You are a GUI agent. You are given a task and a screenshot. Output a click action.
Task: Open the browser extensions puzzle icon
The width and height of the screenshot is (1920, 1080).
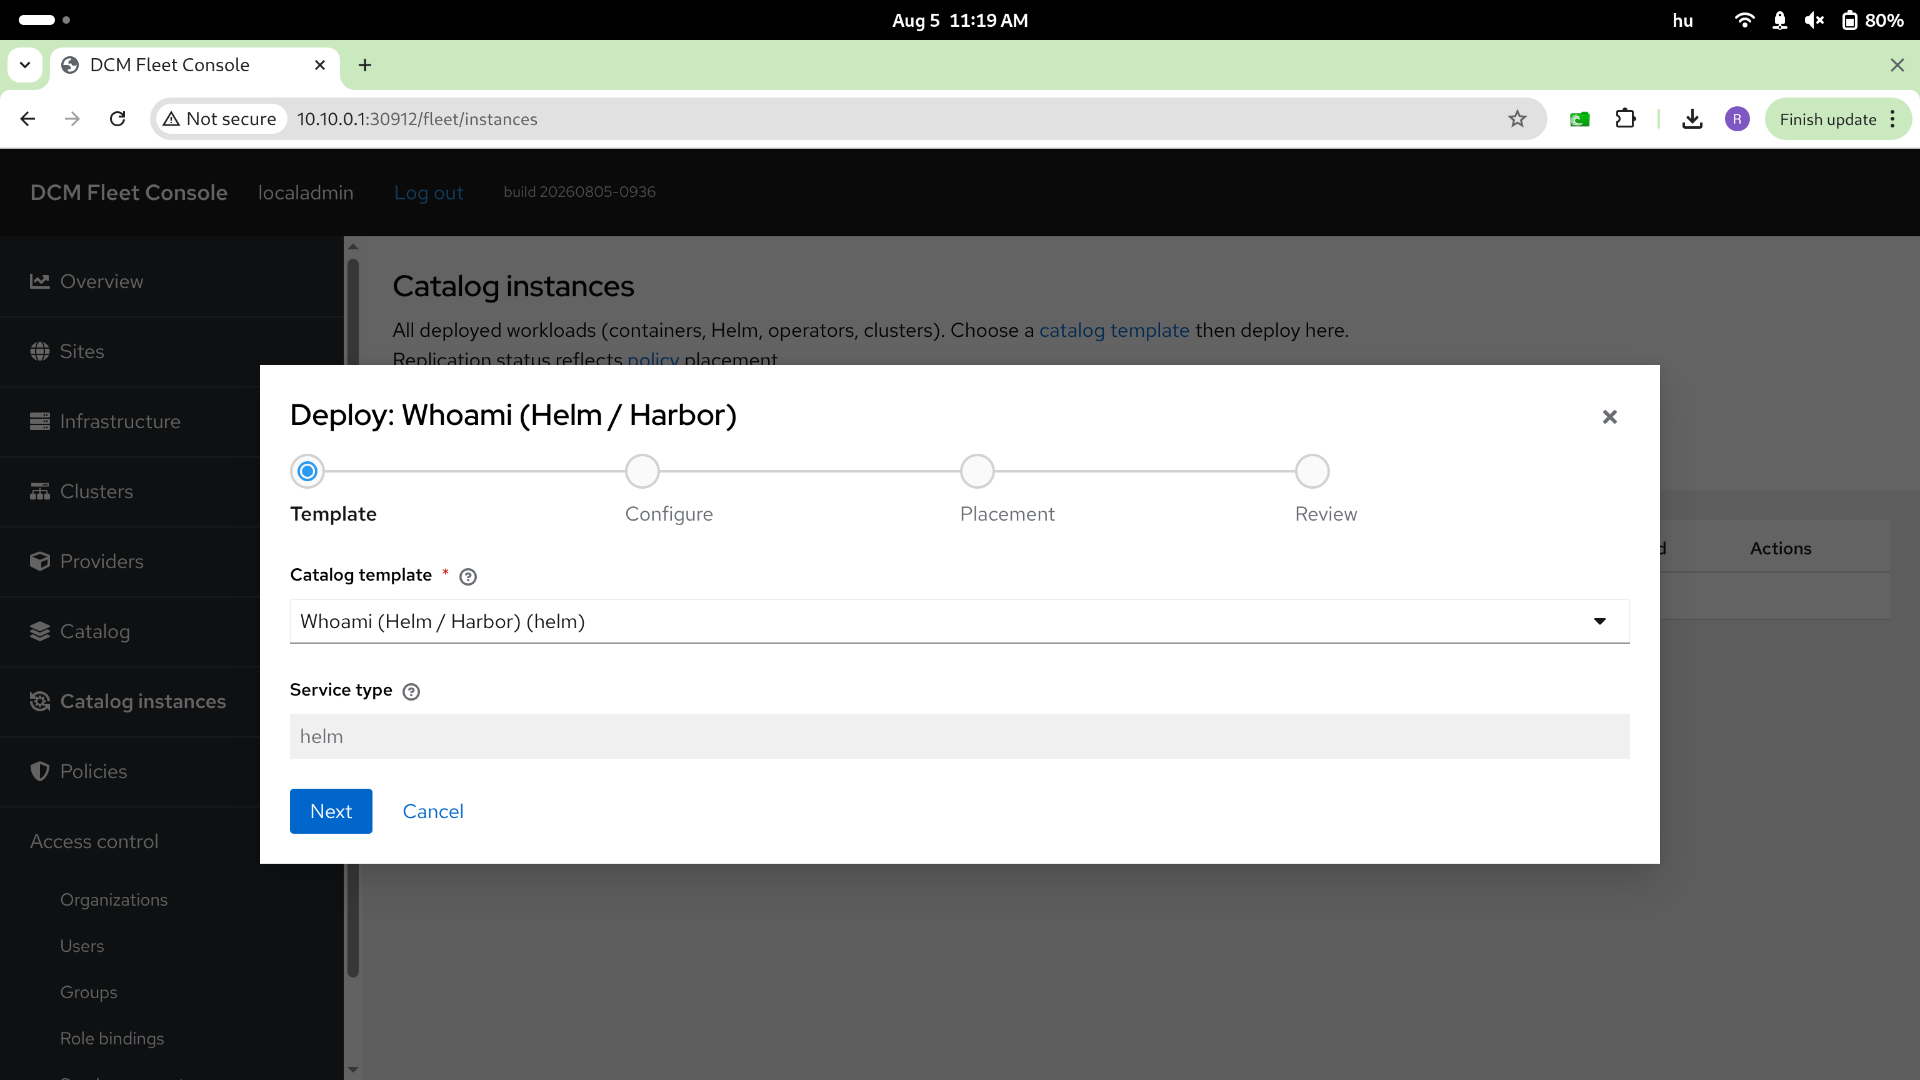click(1625, 119)
